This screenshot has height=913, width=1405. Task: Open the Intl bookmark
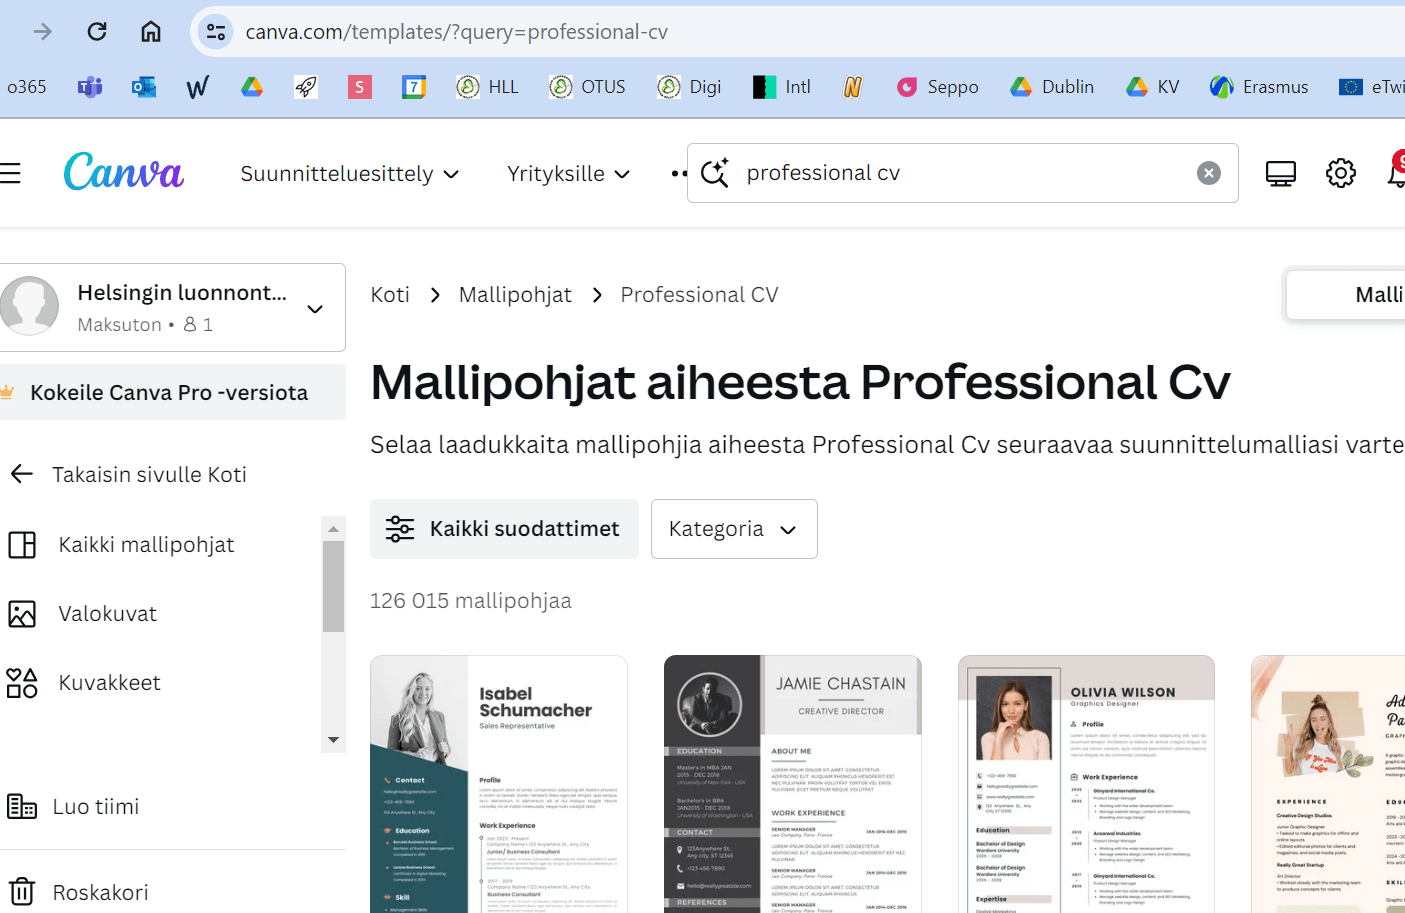(x=782, y=87)
